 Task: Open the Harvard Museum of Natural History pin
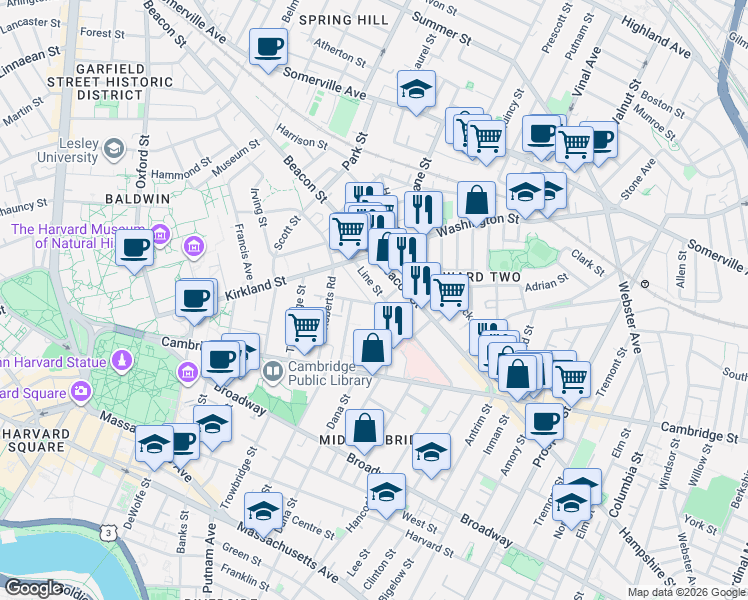[160, 234]
